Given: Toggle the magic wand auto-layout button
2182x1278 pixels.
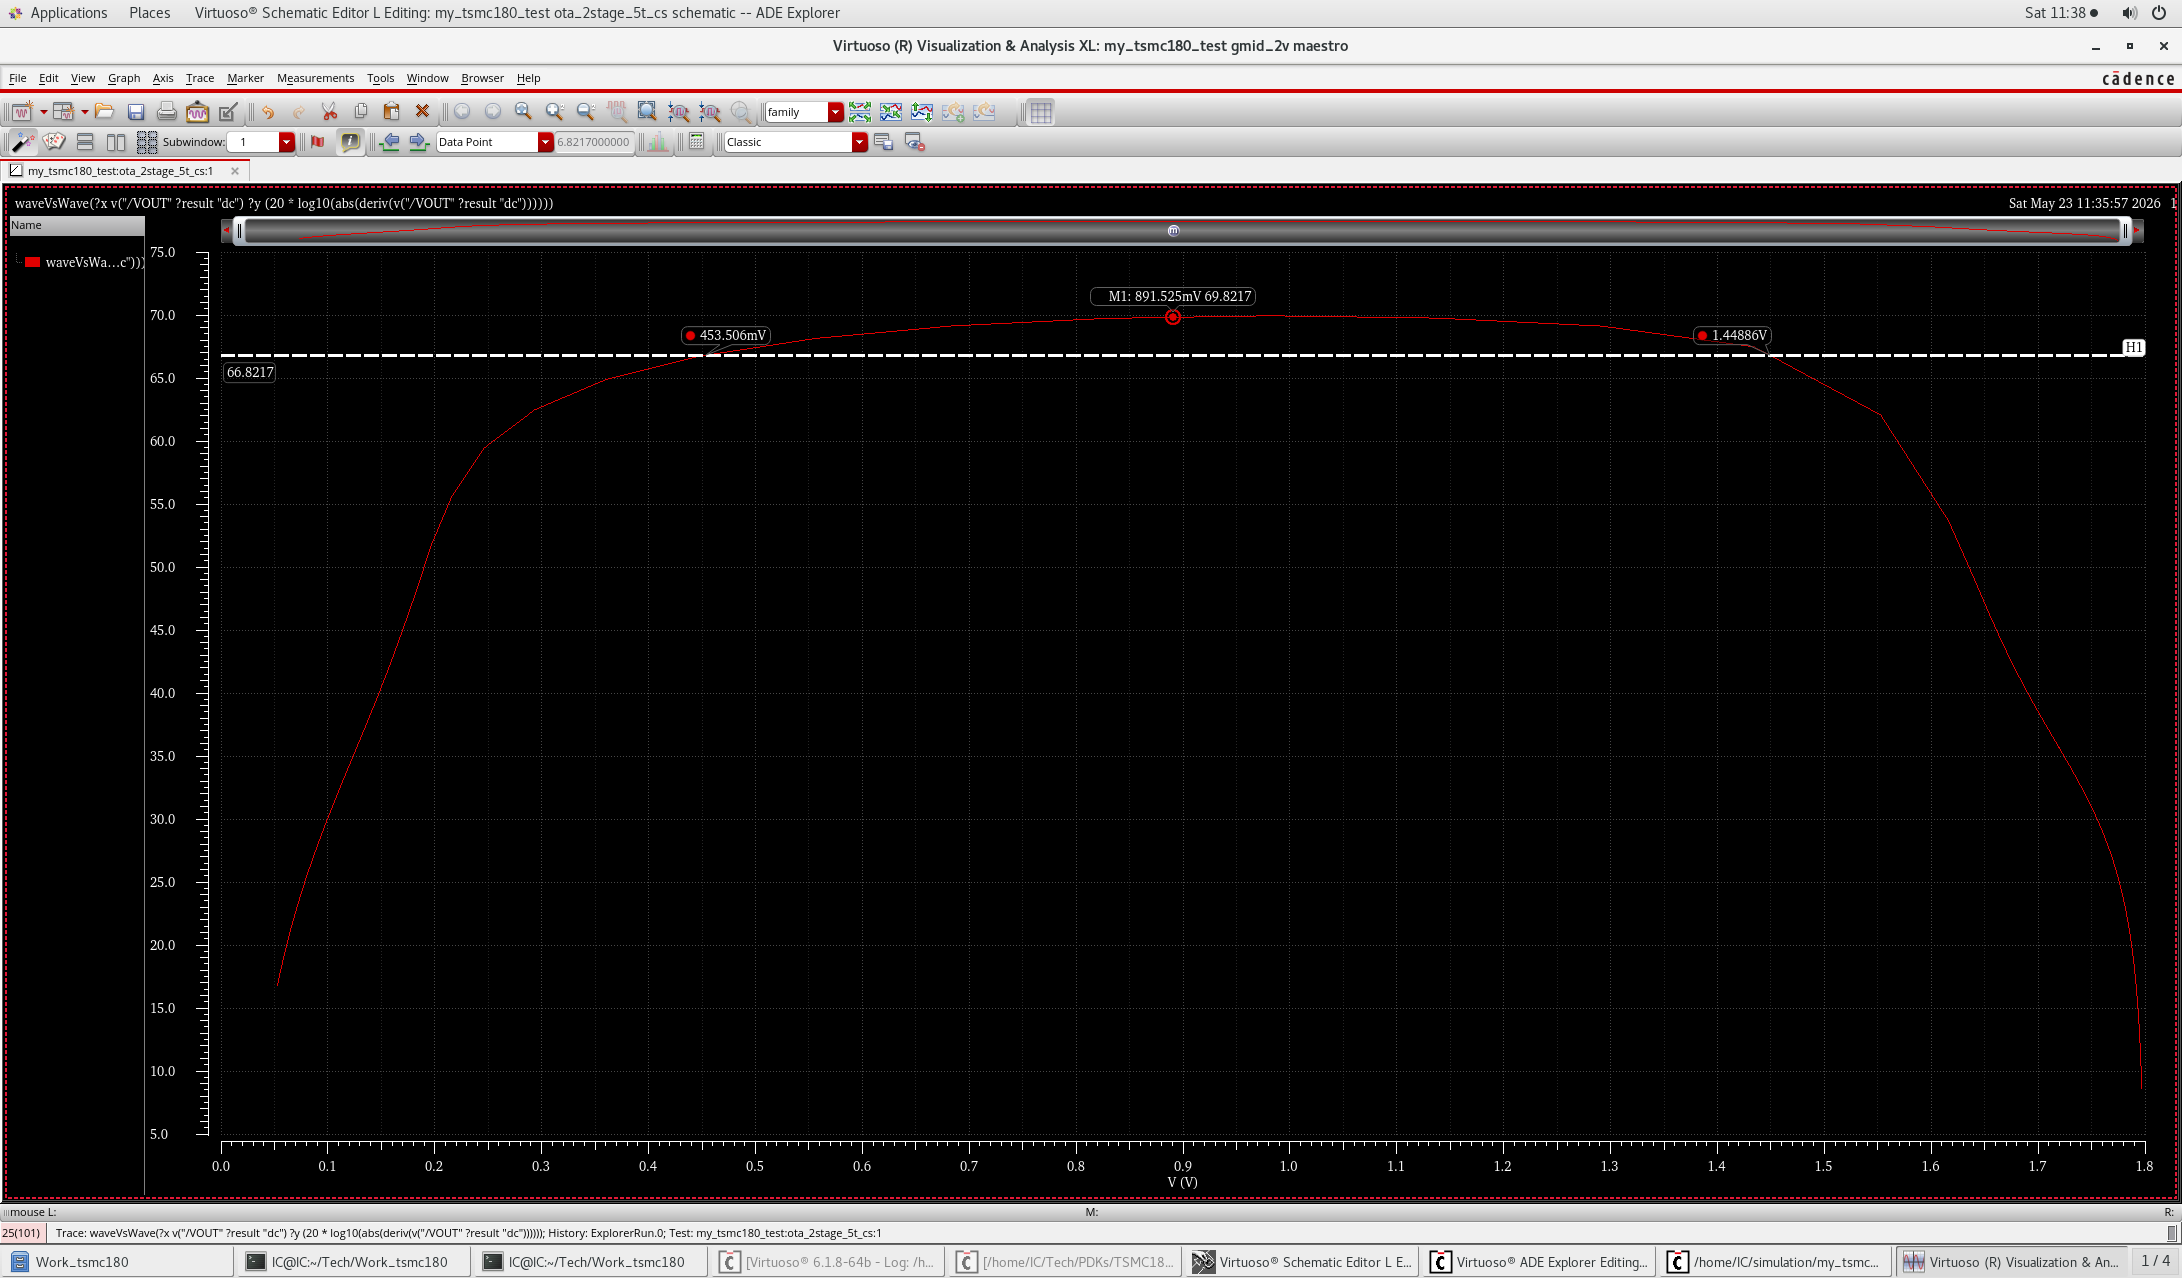Looking at the screenshot, I should 22,142.
